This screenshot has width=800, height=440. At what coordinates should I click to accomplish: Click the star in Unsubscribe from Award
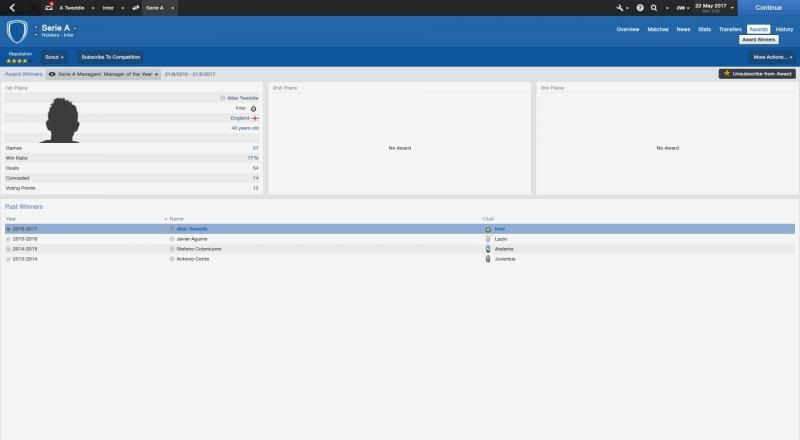(727, 74)
